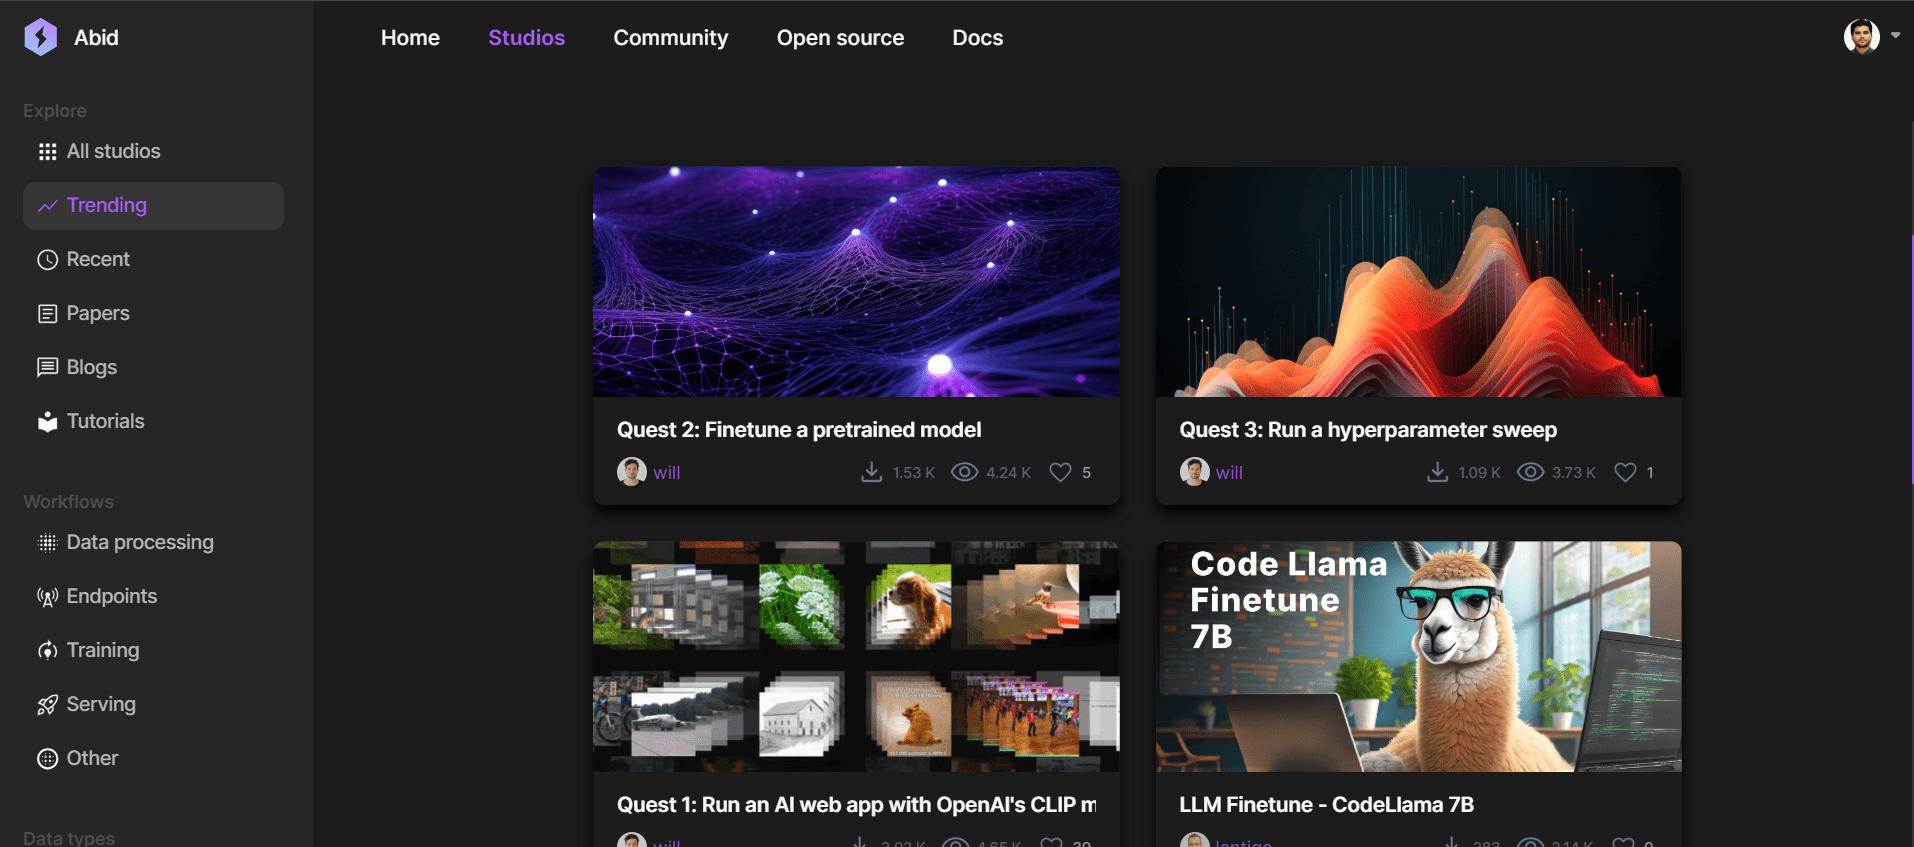Filter by Other workflow
The image size is (1914, 847).
pyautogui.click(x=153, y=759)
